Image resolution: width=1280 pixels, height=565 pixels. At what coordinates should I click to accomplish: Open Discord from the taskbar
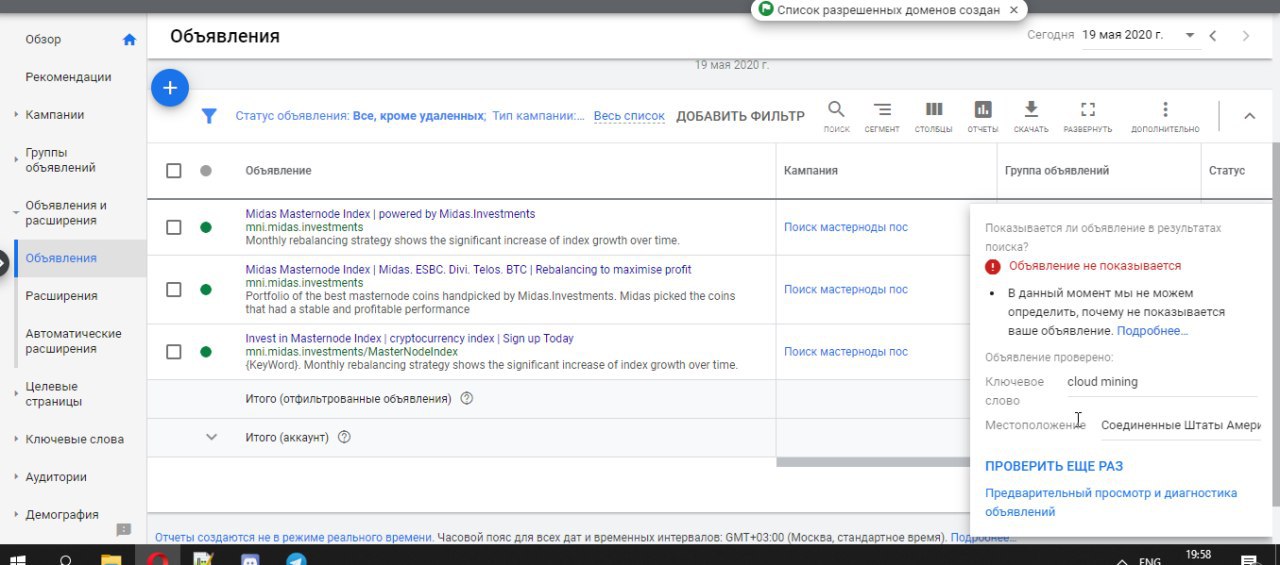click(250, 561)
